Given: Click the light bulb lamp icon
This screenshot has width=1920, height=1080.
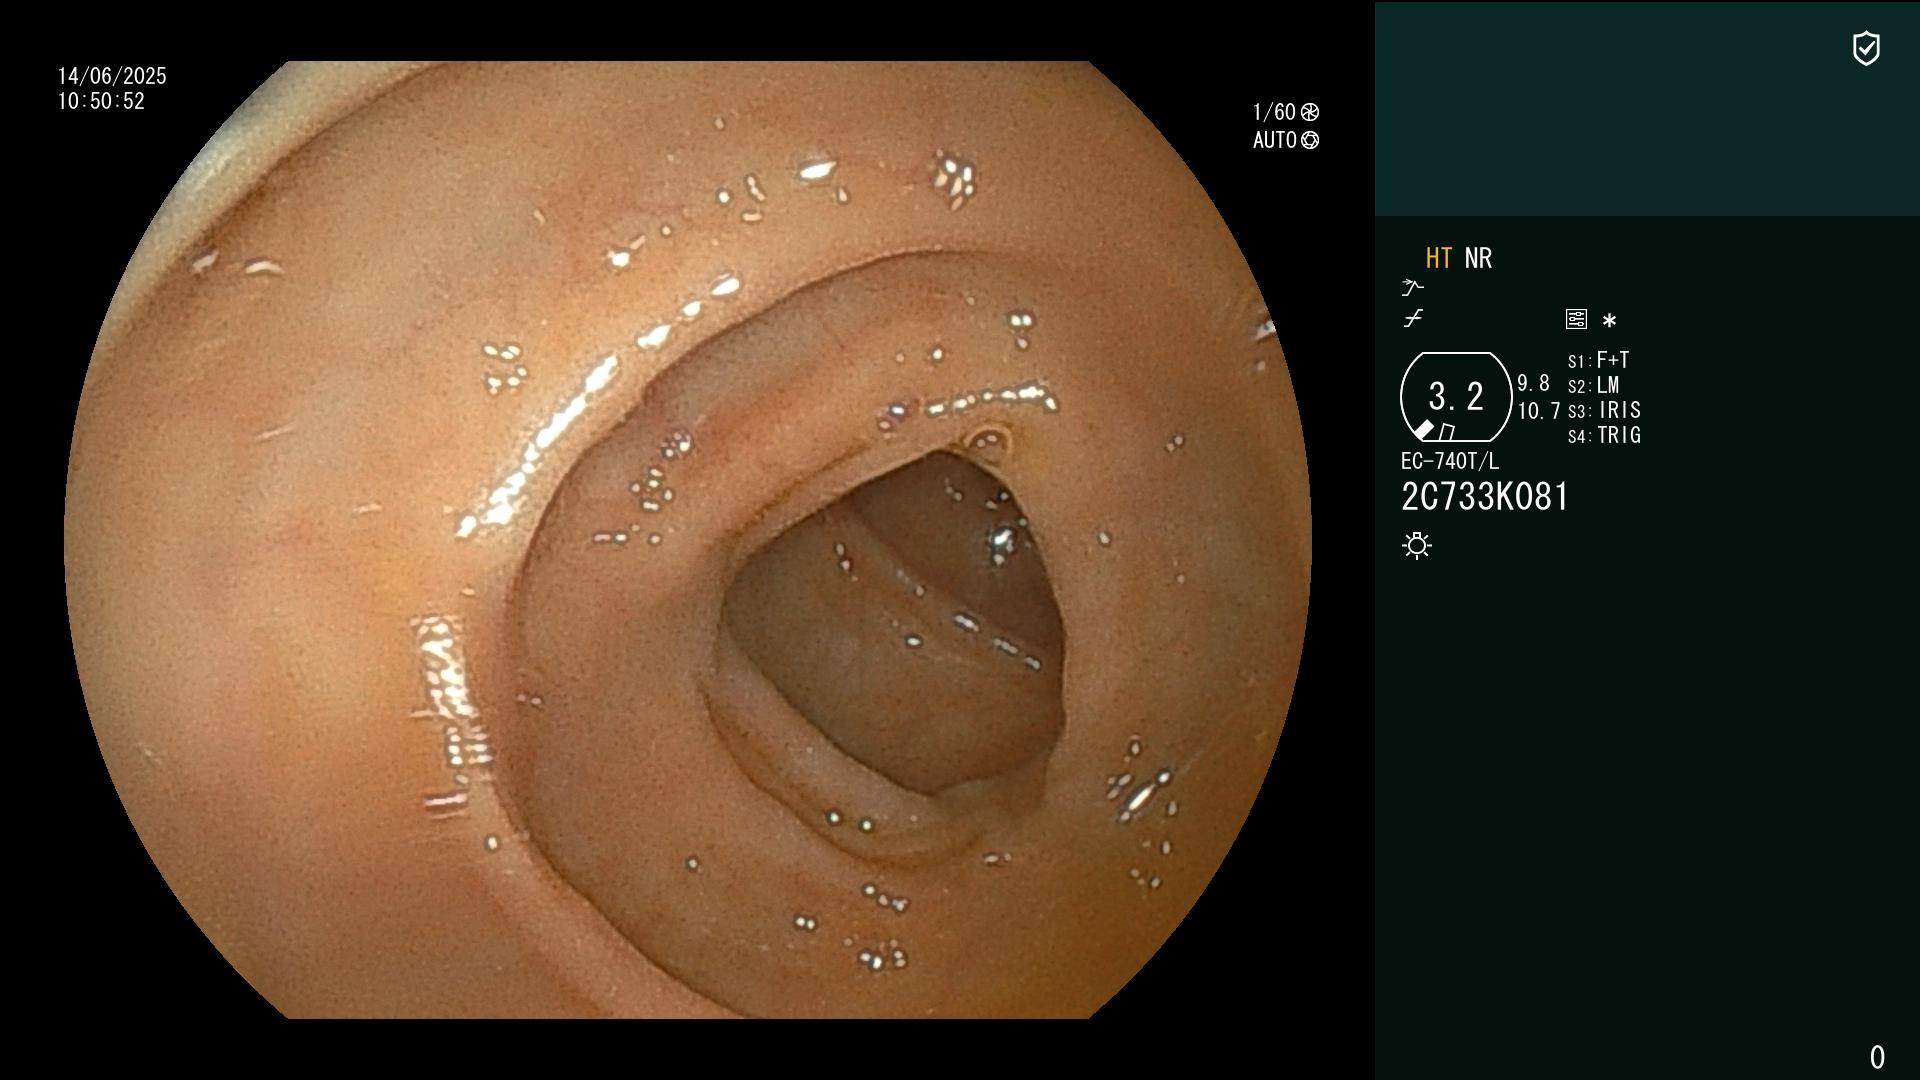Looking at the screenshot, I should point(1417,545).
